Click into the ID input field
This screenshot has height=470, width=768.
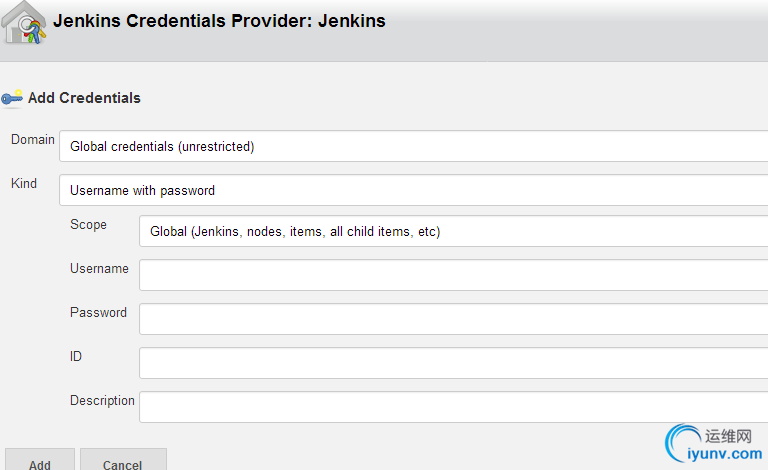click(454, 363)
